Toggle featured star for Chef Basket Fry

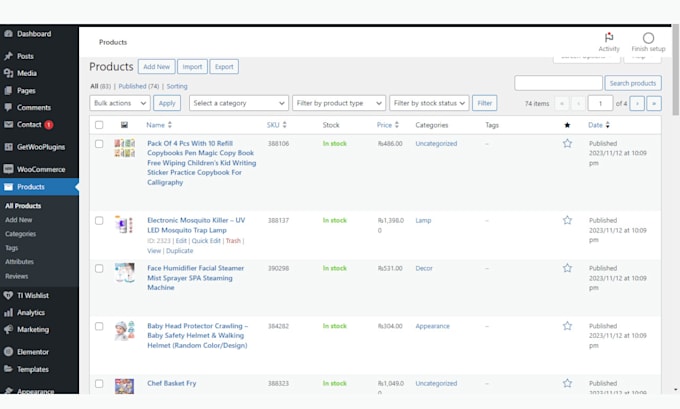click(x=567, y=383)
